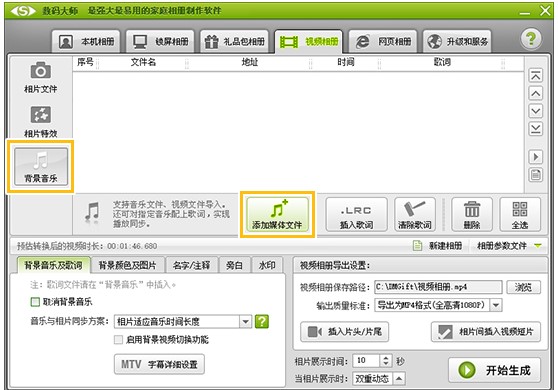Click the .LRC 插入歌词 button
Image resolution: width=558 pixels, height=390 pixels.
click(356, 215)
